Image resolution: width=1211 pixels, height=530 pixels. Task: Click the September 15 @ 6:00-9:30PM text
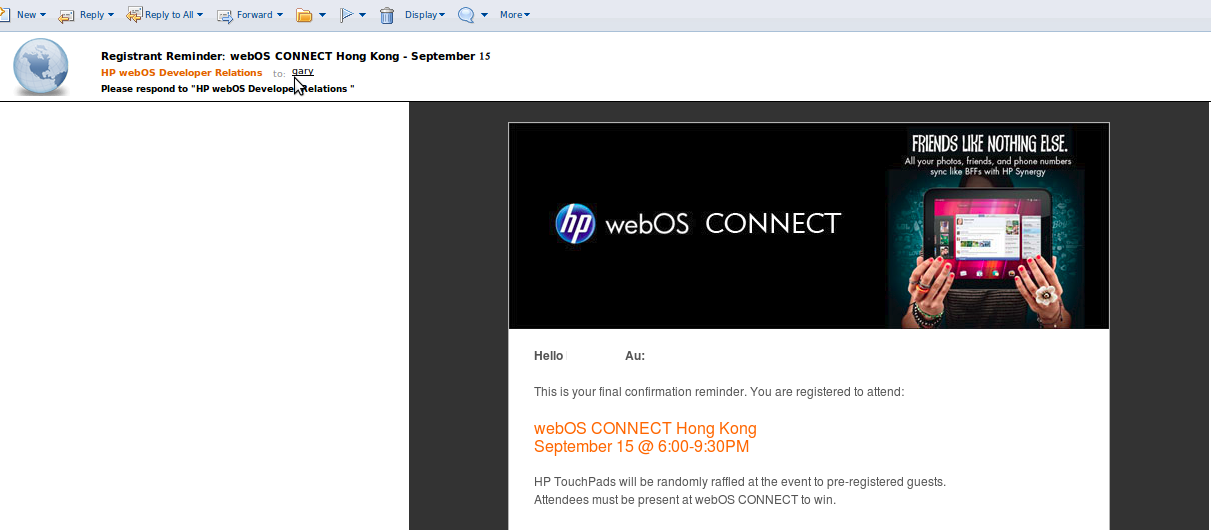click(x=641, y=447)
